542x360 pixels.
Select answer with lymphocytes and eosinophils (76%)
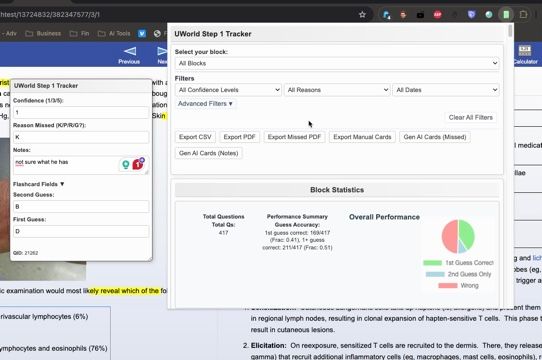54,348
